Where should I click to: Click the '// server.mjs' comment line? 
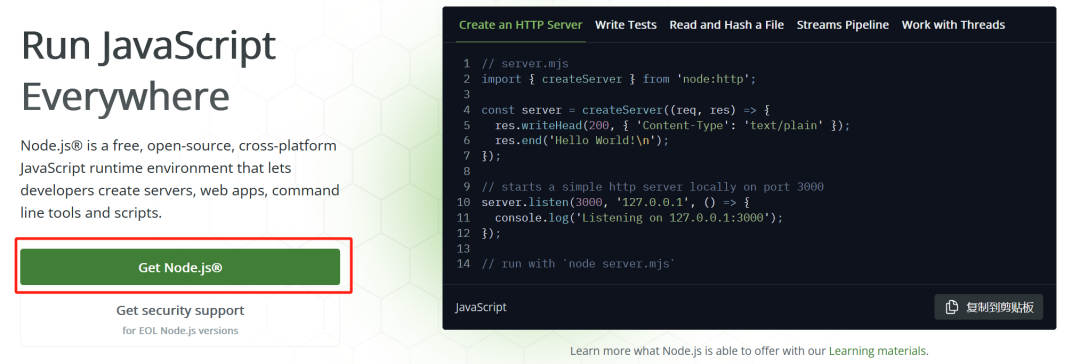tap(525, 64)
